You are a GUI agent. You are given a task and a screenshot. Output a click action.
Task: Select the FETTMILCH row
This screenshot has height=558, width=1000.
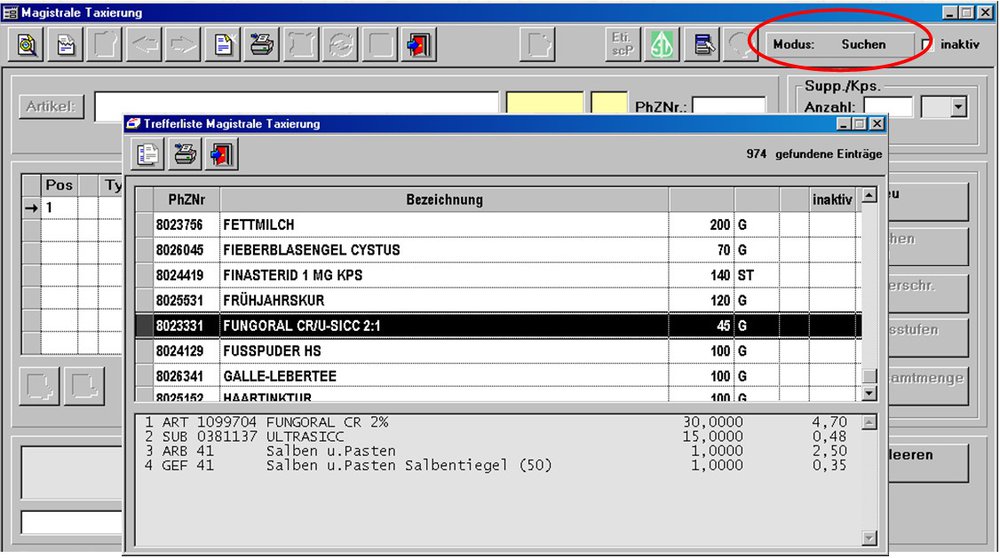(x=498, y=224)
